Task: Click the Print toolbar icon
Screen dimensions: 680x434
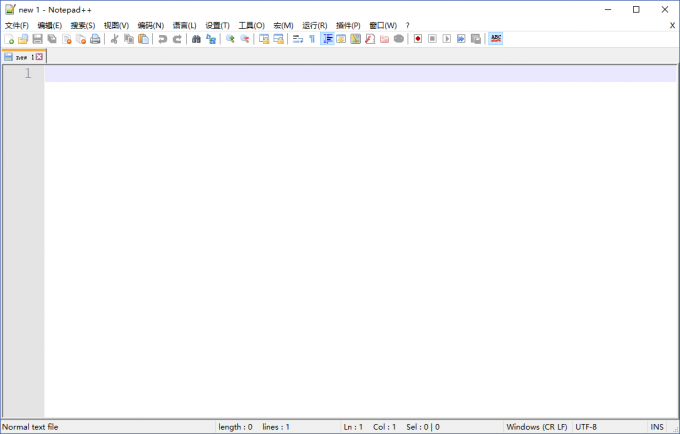Action: [95, 39]
